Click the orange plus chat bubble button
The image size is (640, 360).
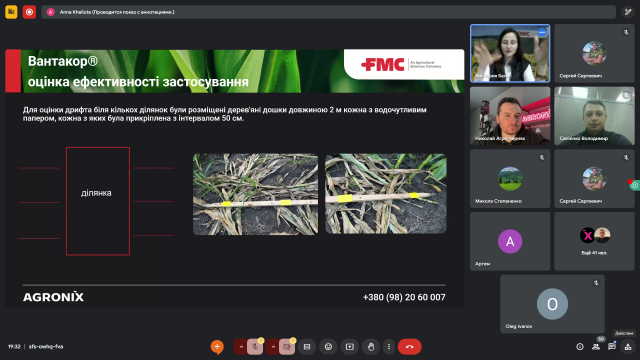click(217, 347)
